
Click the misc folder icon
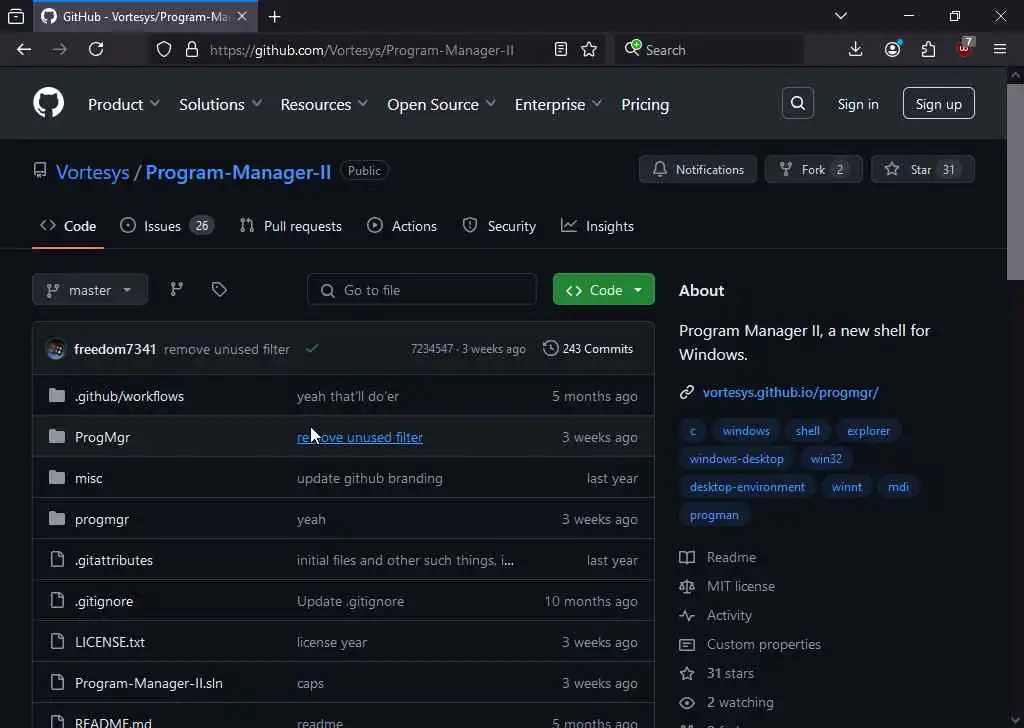tap(57, 478)
